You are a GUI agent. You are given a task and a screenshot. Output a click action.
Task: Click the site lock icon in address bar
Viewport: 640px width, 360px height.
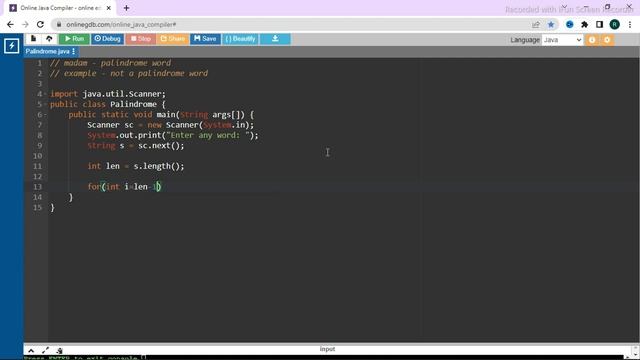tap(59, 24)
